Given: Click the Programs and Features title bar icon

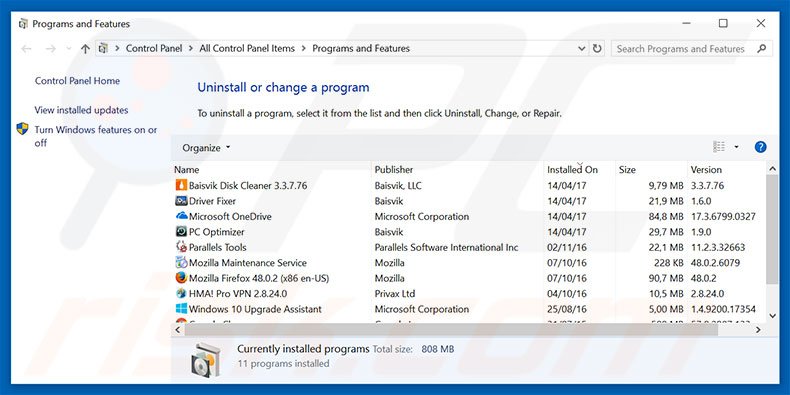Looking at the screenshot, I should (23, 24).
